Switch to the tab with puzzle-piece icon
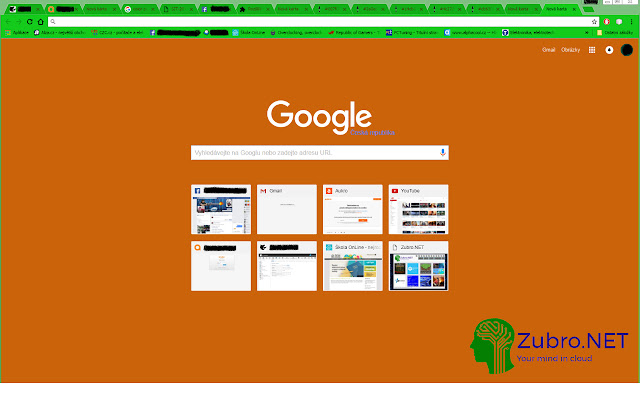The height and width of the screenshot is (400, 640). (253, 9)
